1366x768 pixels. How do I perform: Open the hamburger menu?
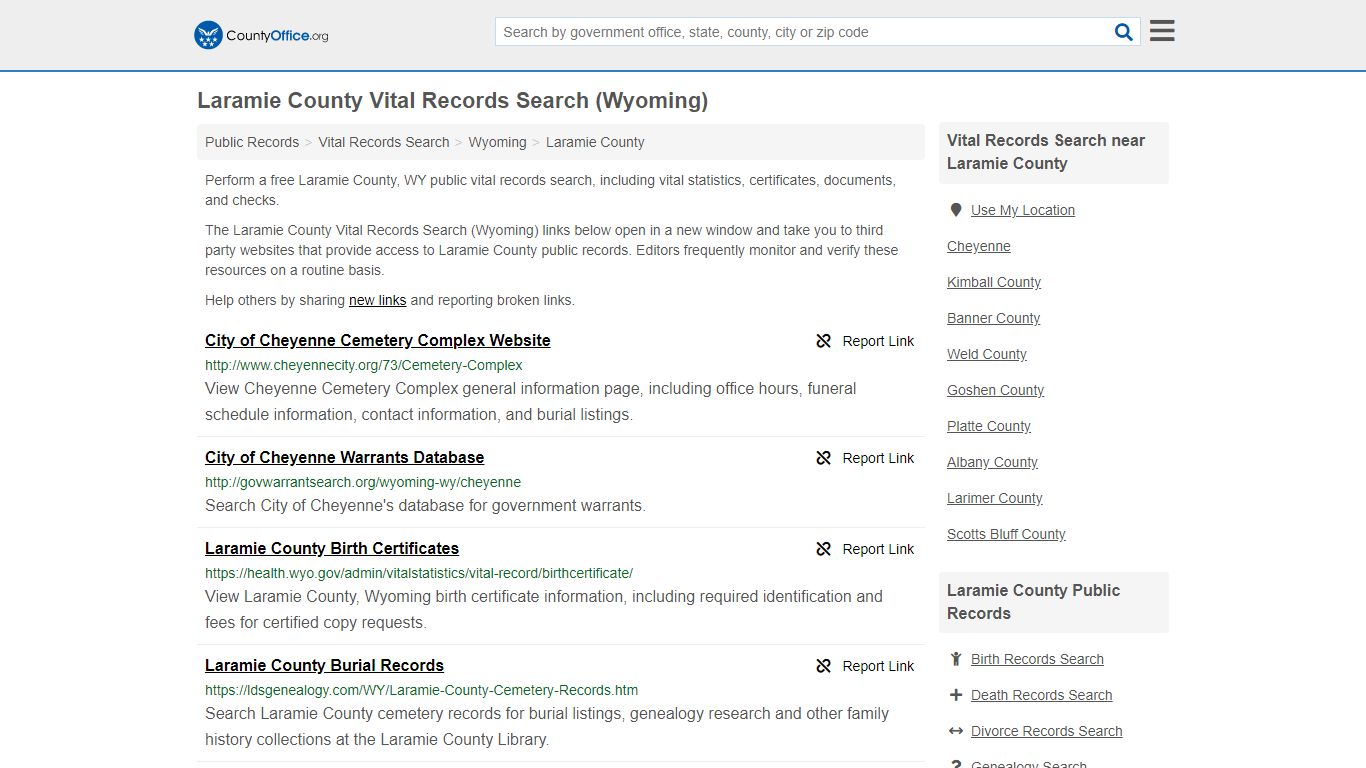[1162, 31]
